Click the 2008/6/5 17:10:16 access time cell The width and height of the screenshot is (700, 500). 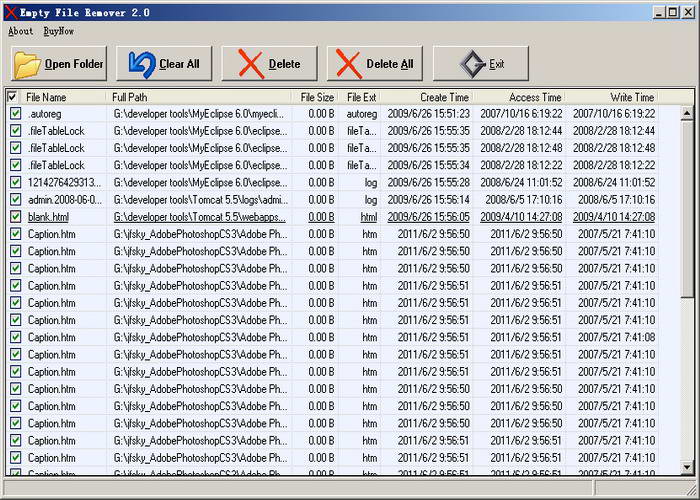click(524, 200)
